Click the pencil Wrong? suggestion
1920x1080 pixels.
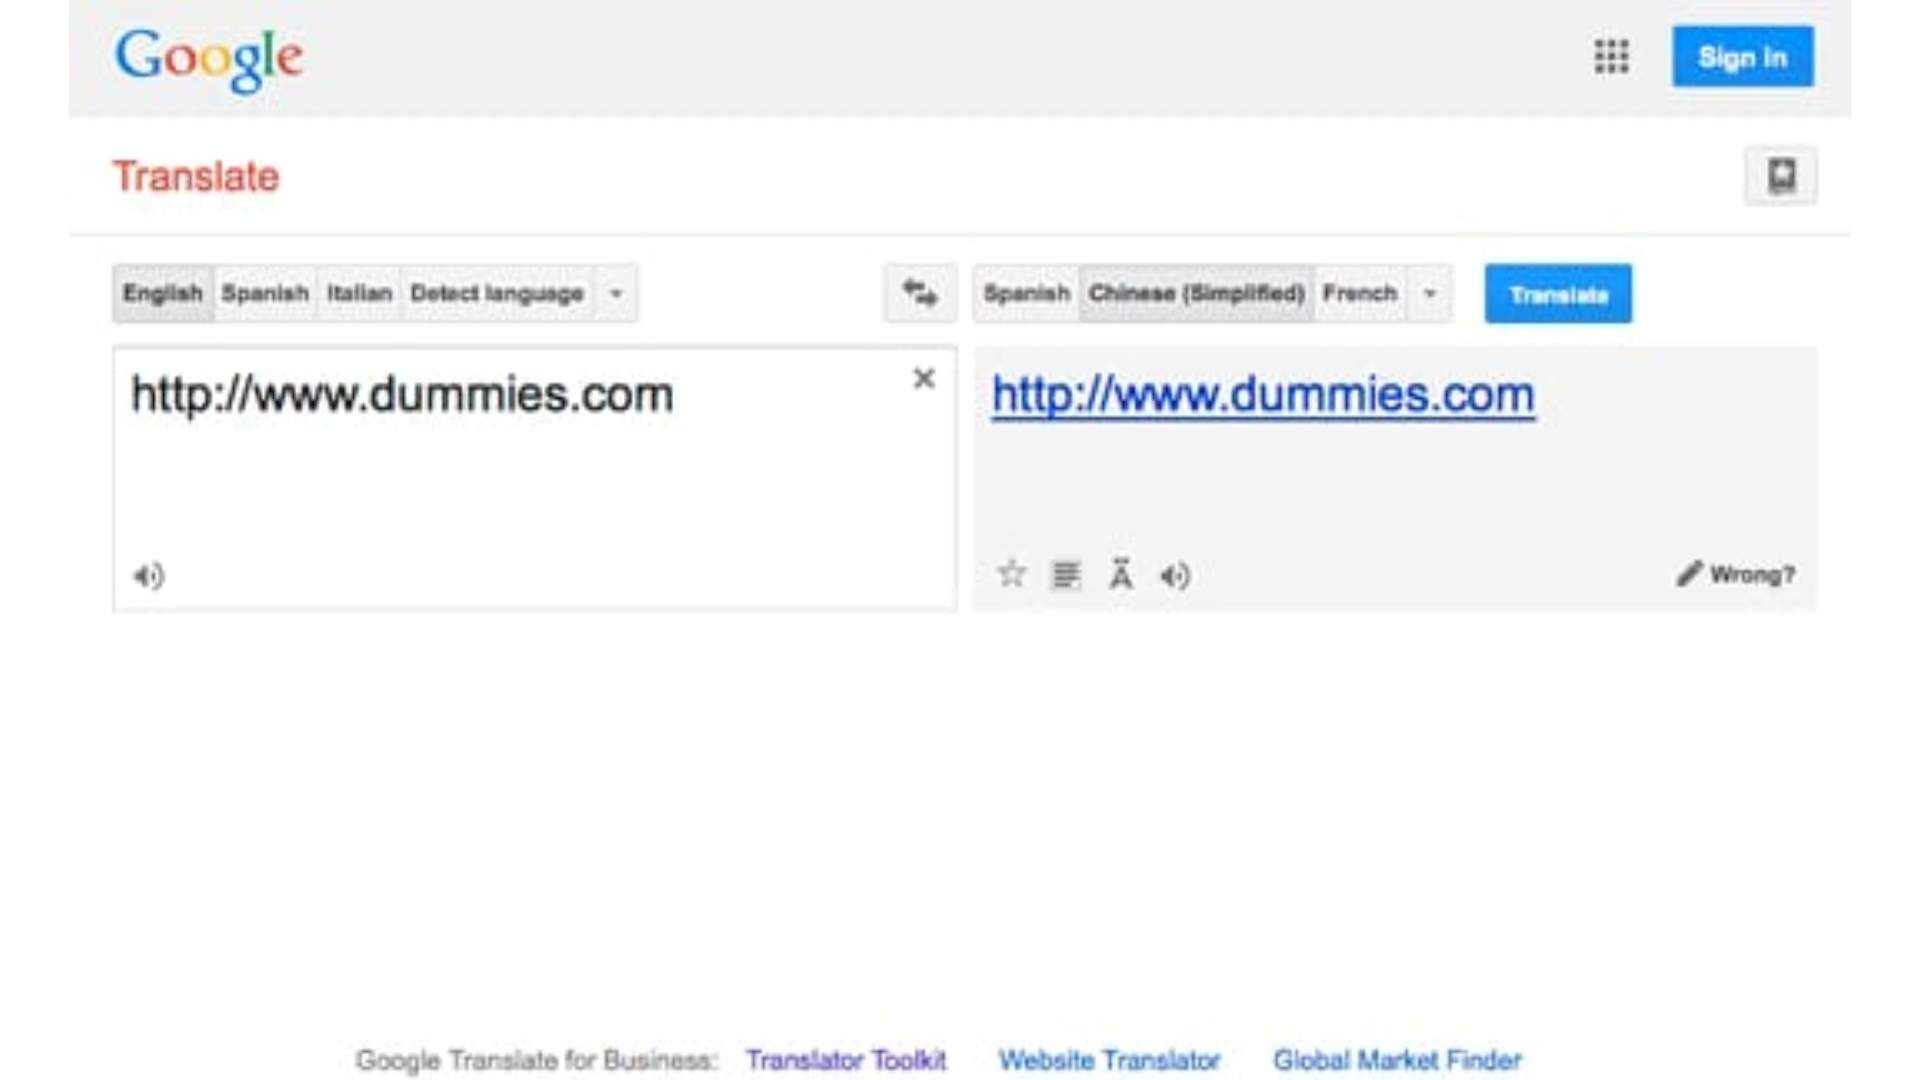1736,574
